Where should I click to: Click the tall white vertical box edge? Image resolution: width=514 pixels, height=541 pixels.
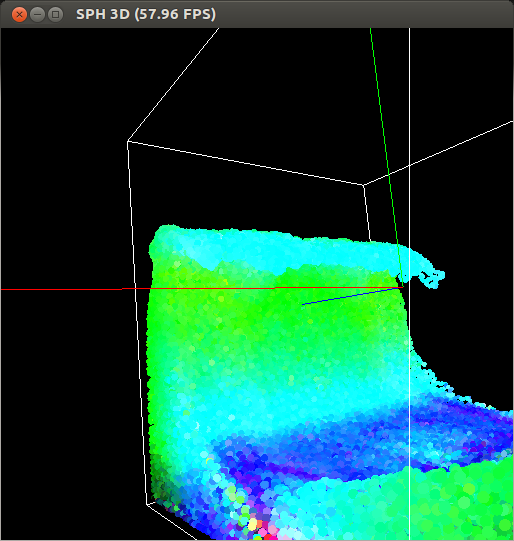[409, 284]
